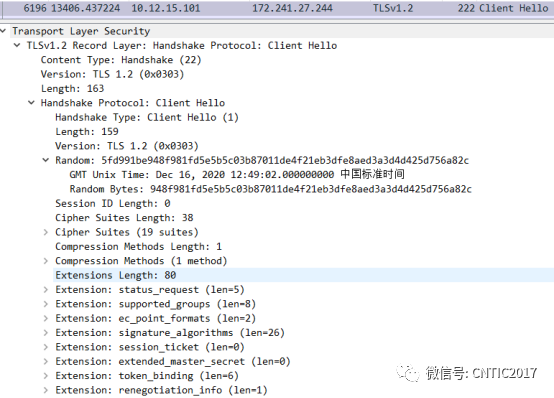
Task: Collapse the TLSv1.2 Record Layer node
Action: (17, 45)
